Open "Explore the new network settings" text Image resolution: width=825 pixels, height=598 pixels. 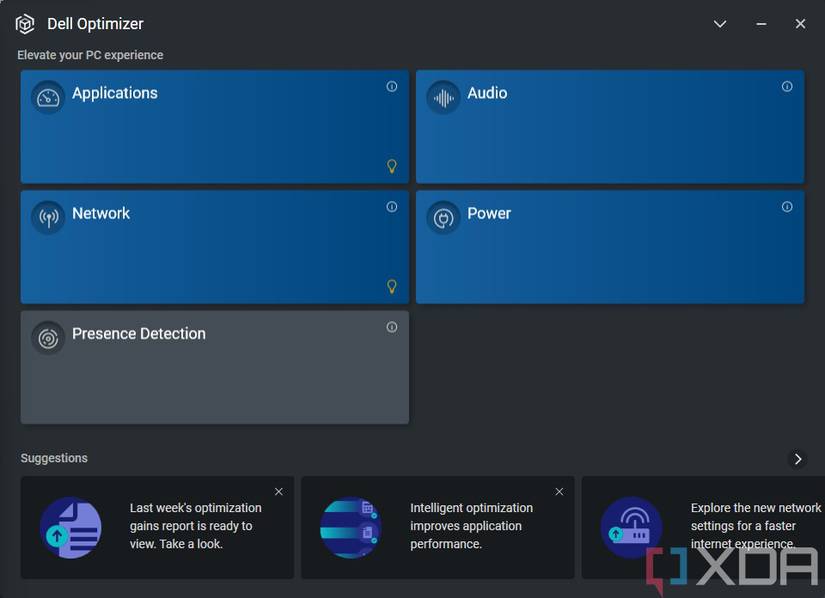756,525
